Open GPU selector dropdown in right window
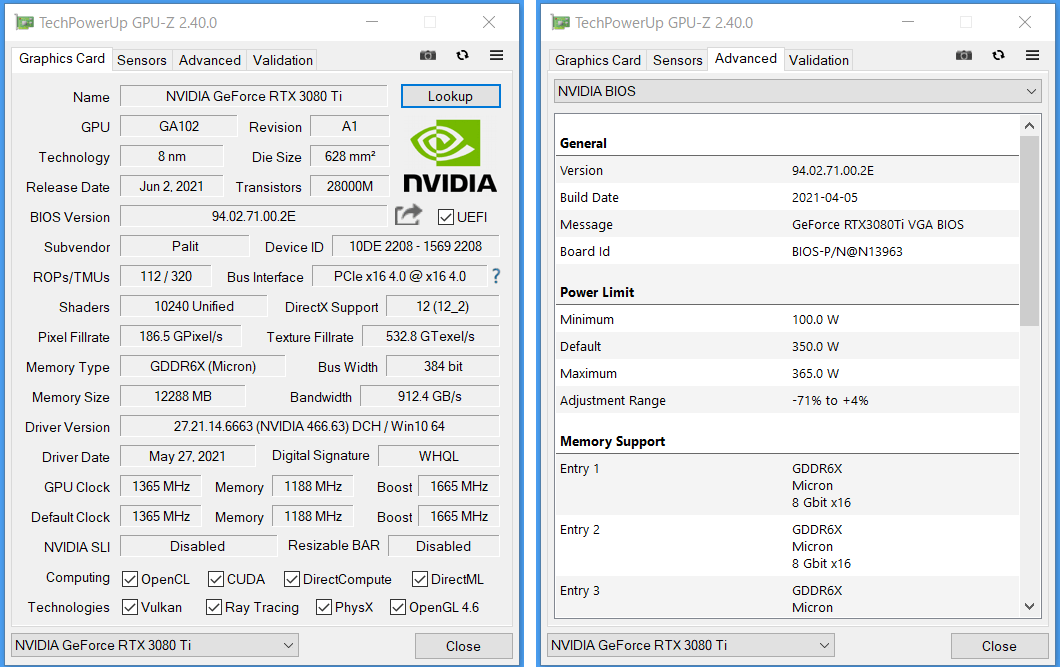Viewport: 1060px width, 667px height. click(x=691, y=645)
